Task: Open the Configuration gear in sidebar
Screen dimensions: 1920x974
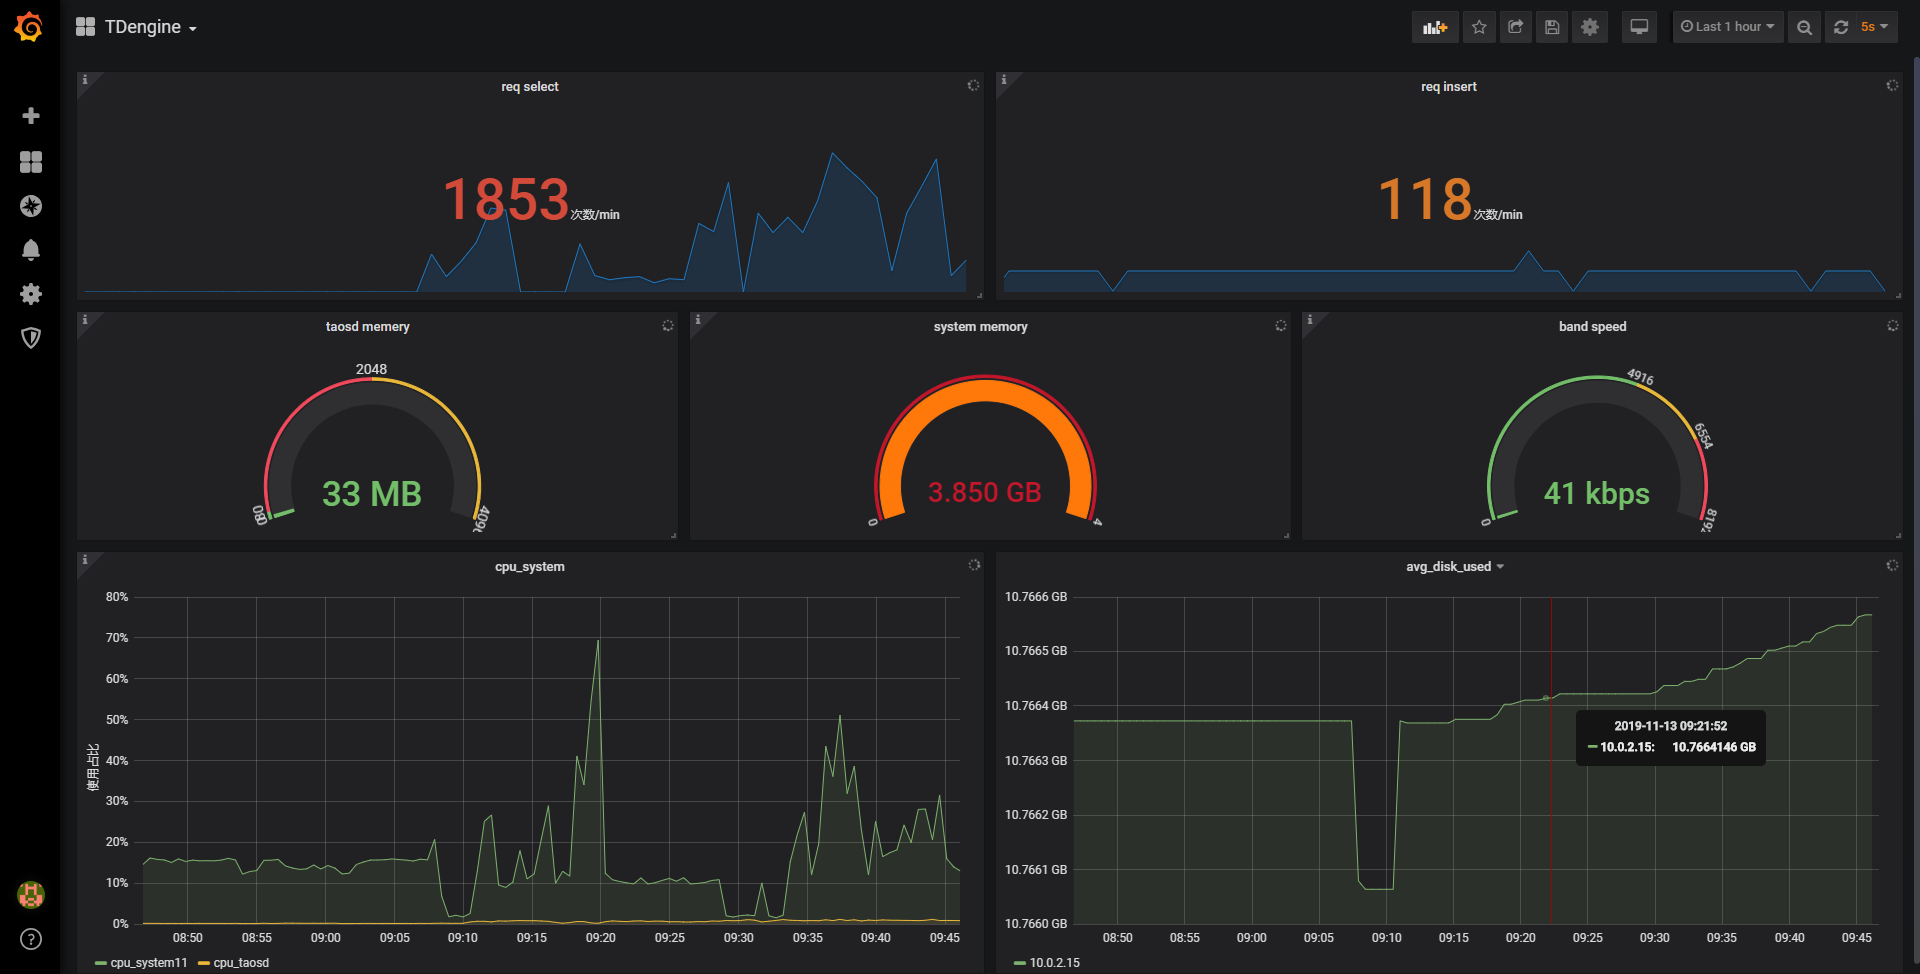Action: point(31,294)
